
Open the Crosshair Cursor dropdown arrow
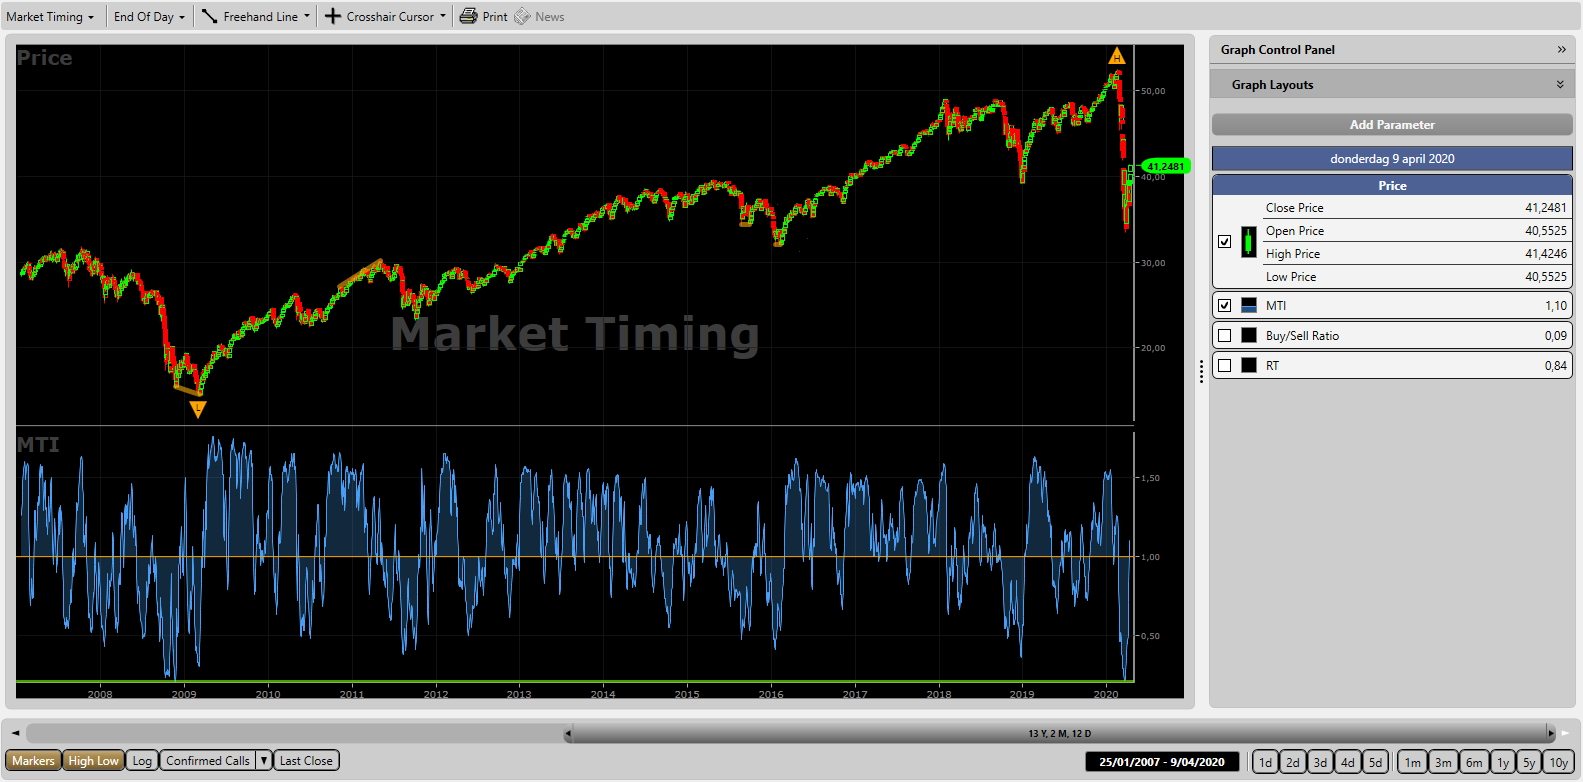point(443,16)
